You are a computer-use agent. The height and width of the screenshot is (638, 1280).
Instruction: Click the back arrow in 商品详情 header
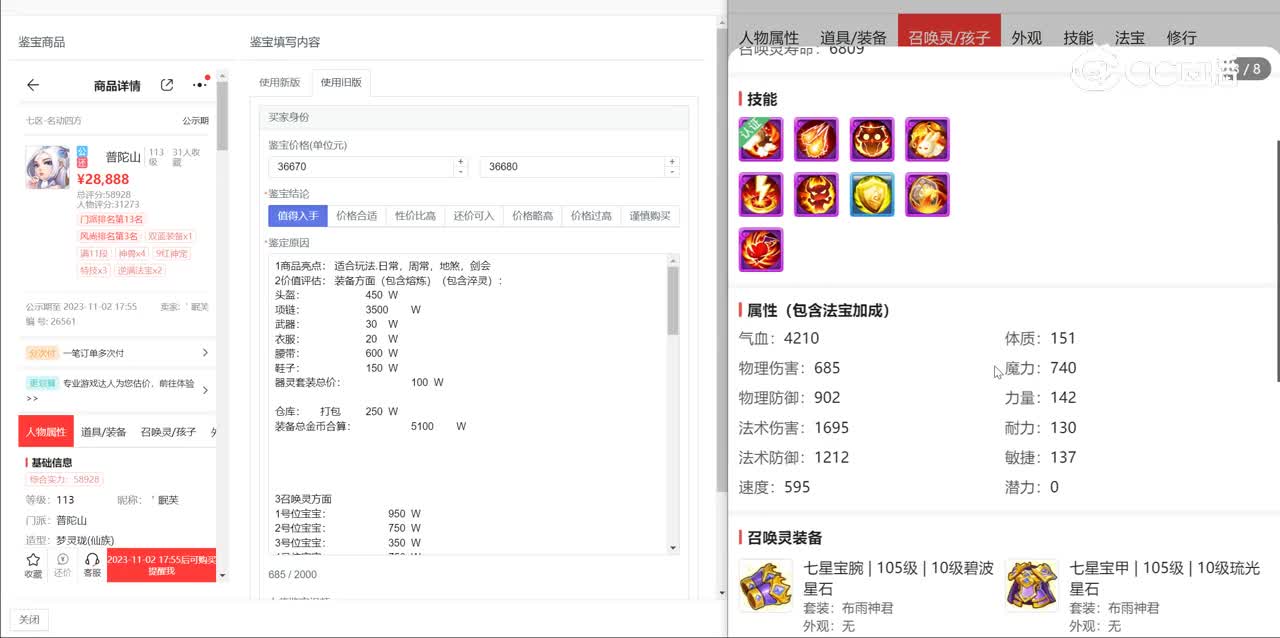click(x=33, y=86)
